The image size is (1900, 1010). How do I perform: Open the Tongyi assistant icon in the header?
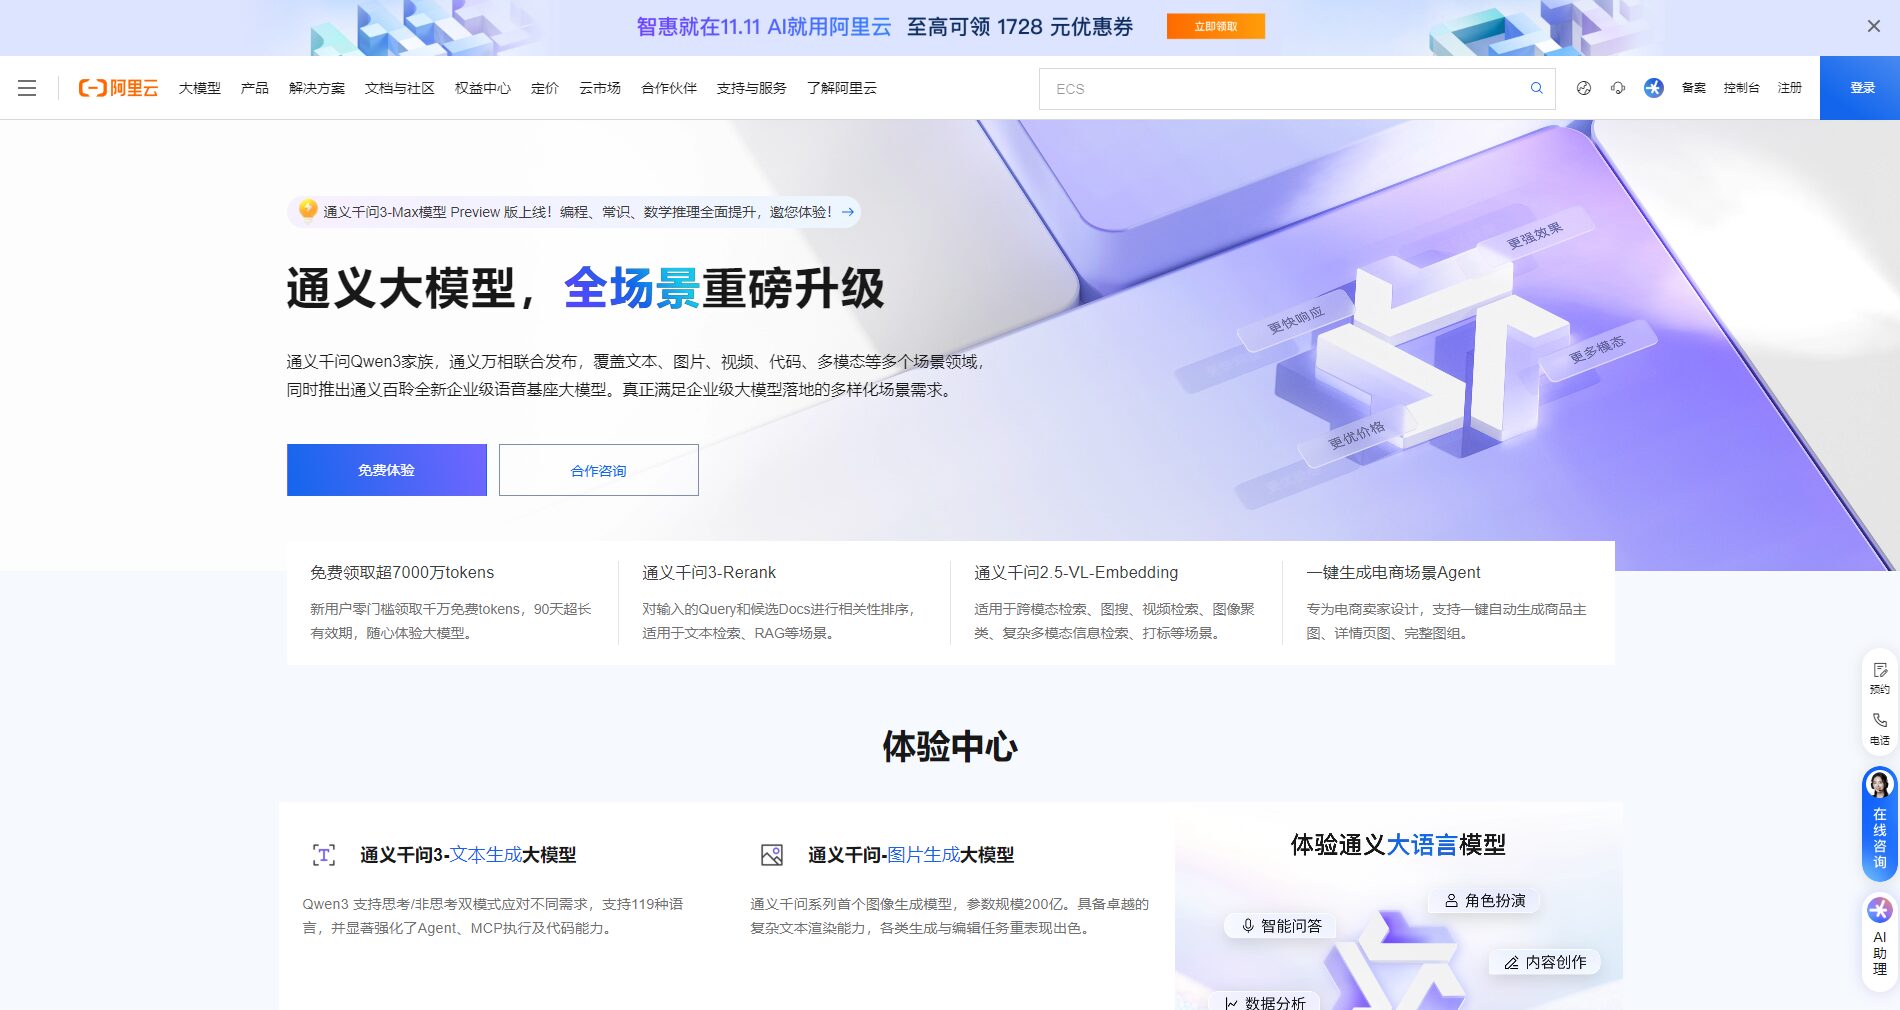1655,88
